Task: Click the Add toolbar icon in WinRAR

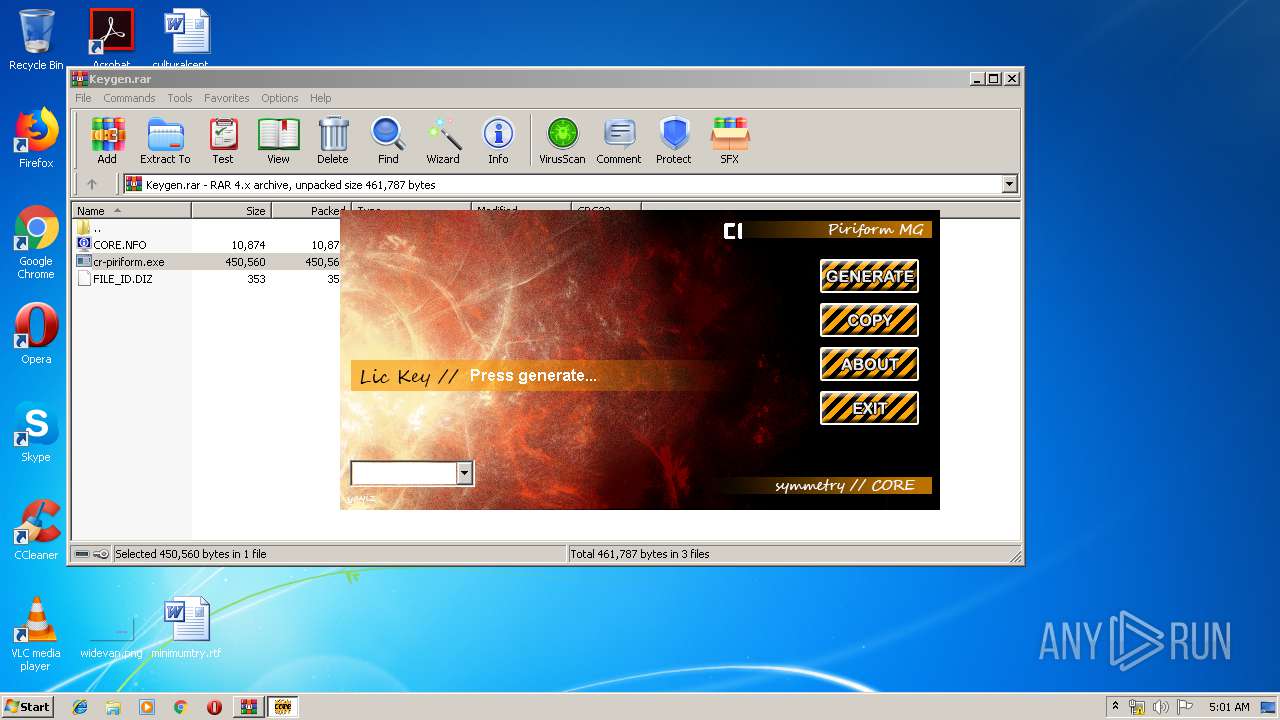Action: pyautogui.click(x=107, y=140)
